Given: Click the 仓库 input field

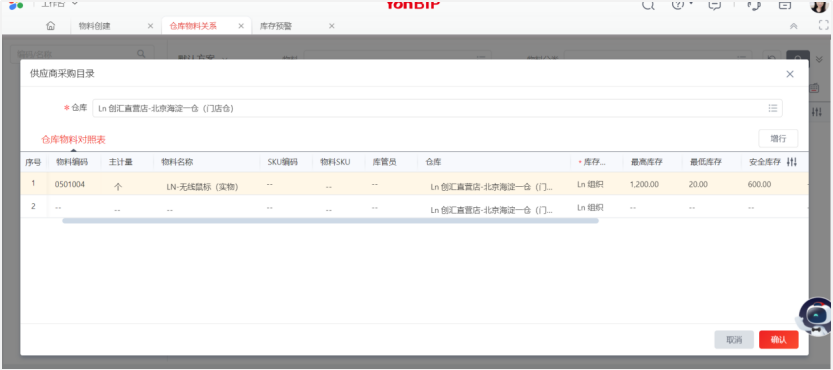Looking at the screenshot, I should [437, 108].
